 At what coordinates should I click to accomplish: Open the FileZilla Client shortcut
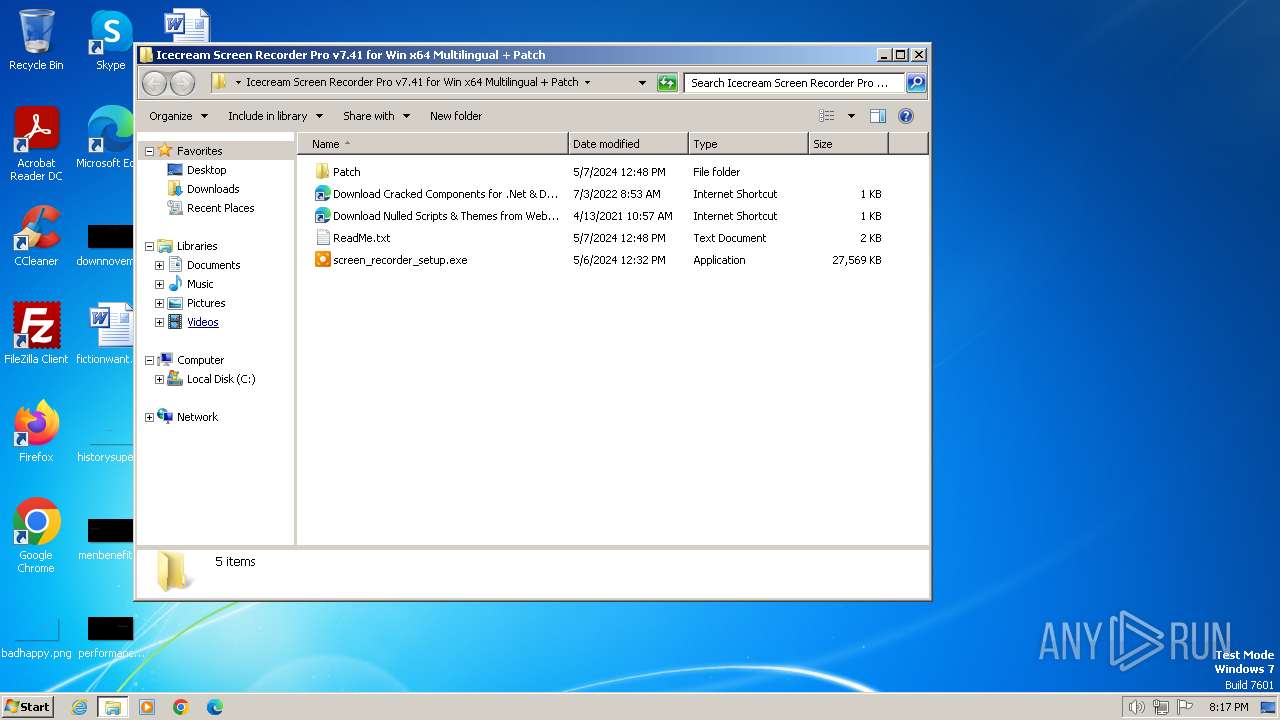(x=36, y=334)
